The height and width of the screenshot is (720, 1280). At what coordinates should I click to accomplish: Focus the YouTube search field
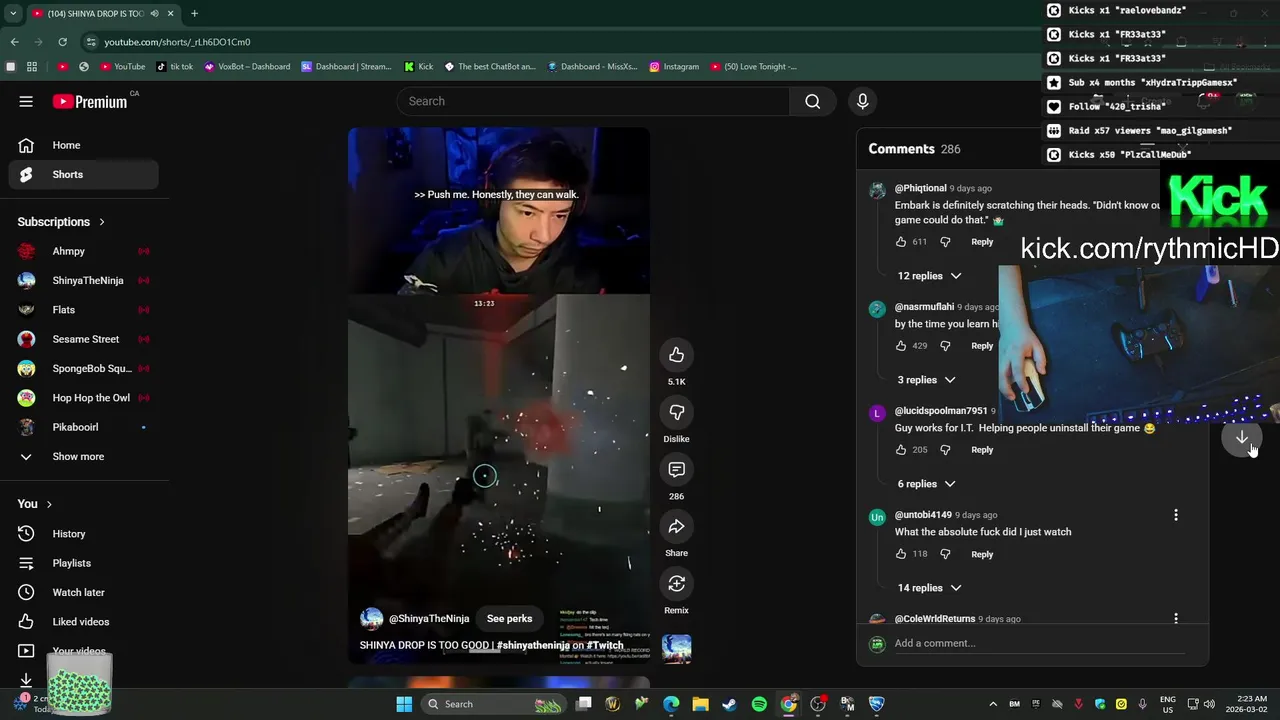pyautogui.click(x=593, y=101)
